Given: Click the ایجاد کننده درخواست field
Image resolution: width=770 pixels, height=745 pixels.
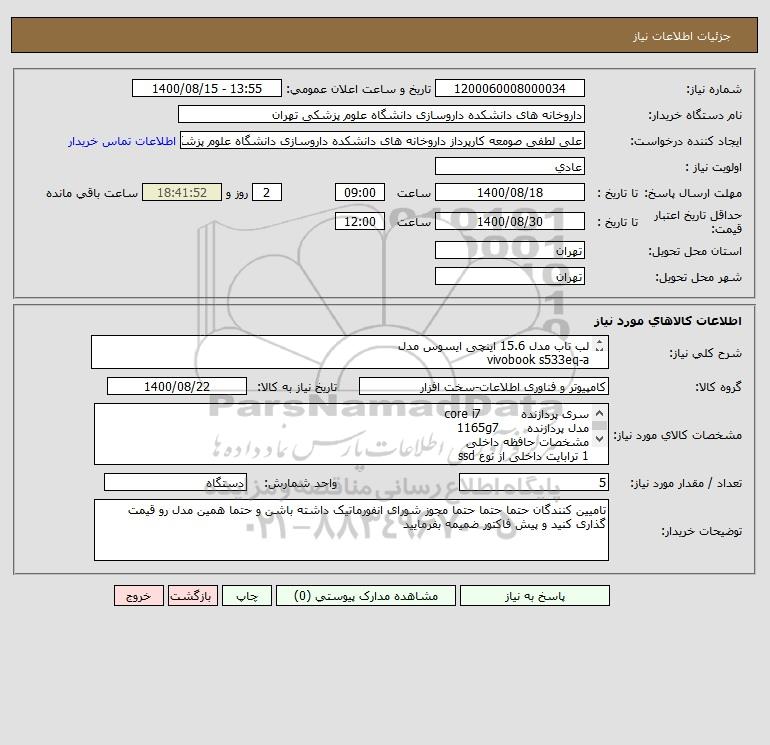Looking at the screenshot, I should click(x=383, y=140).
